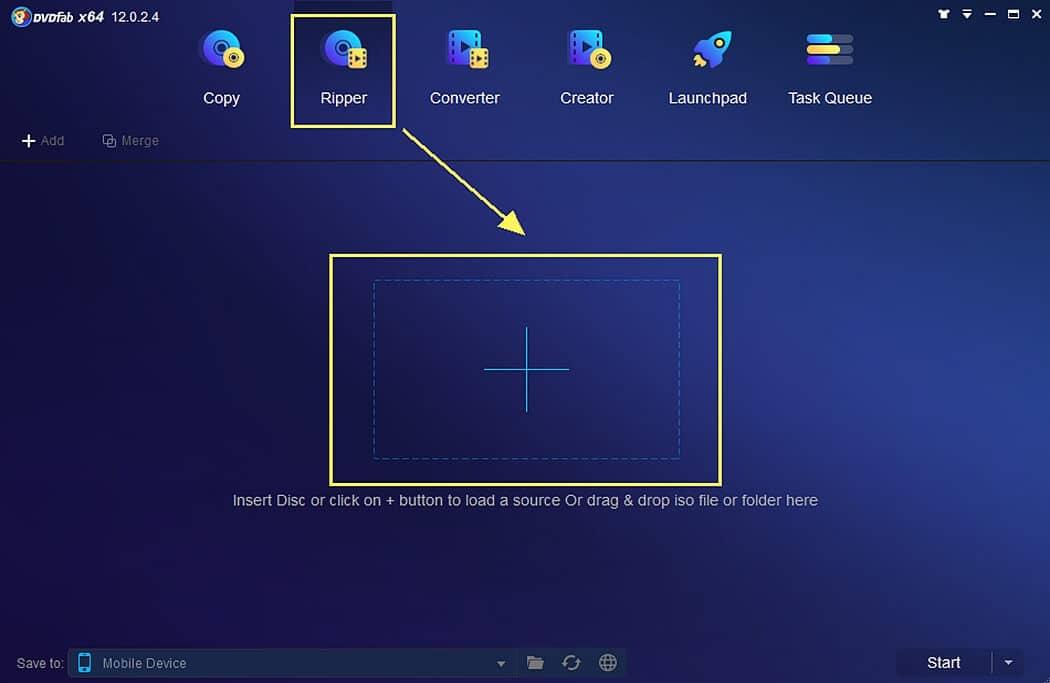Screen dimensions: 1050x683
Task: Open the title bar main menu dropdown
Action: 967,15
